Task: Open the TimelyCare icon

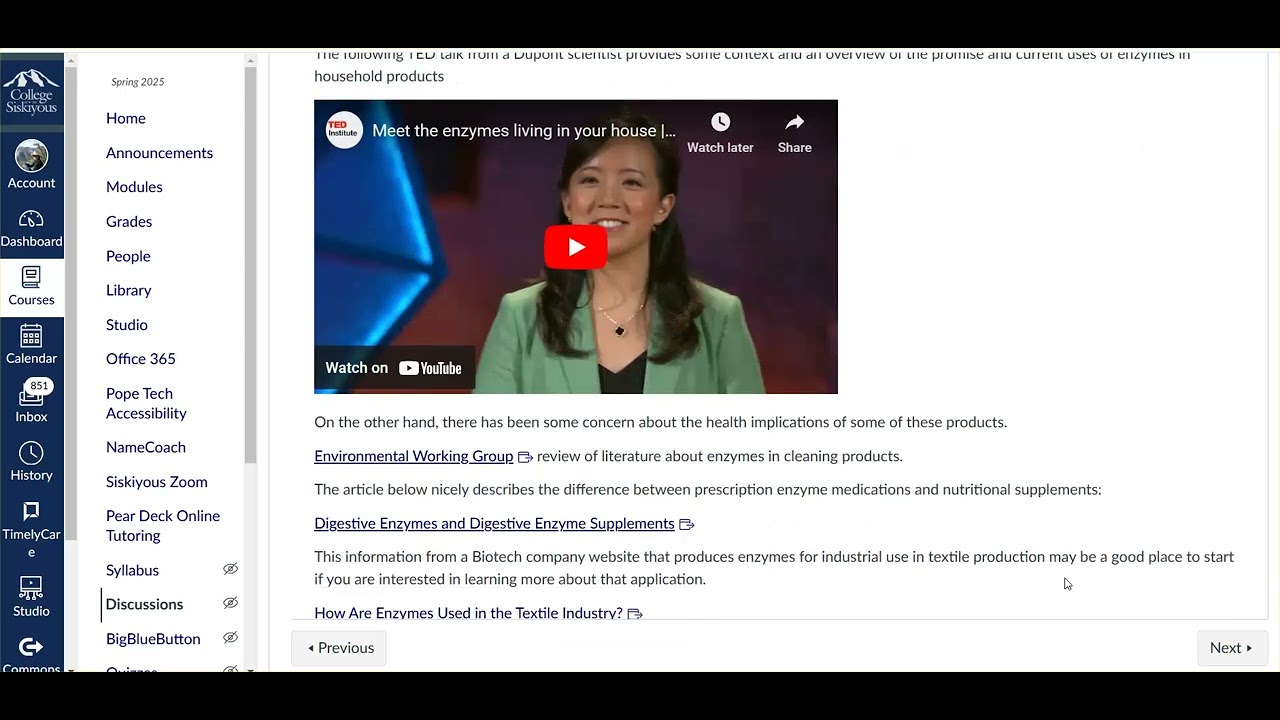Action: coord(31,511)
